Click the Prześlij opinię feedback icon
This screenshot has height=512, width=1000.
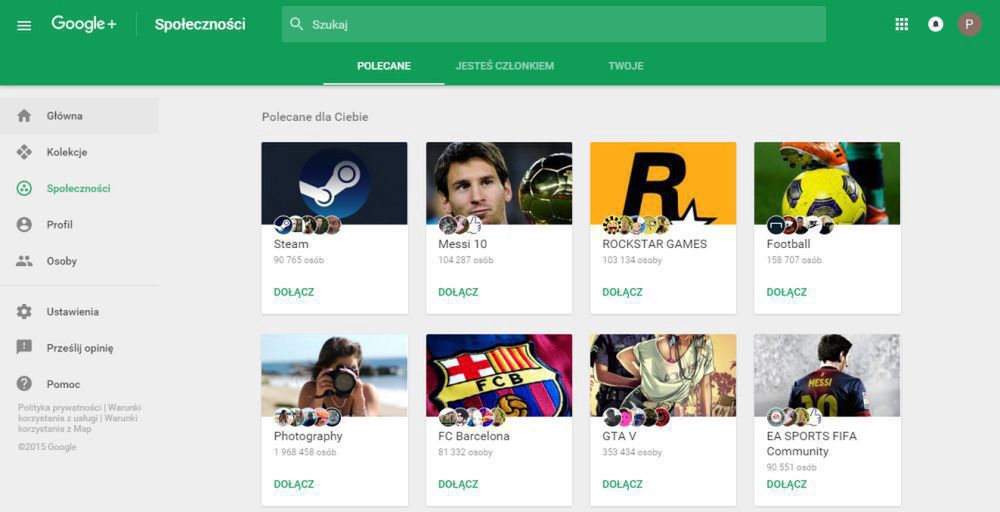click(24, 347)
